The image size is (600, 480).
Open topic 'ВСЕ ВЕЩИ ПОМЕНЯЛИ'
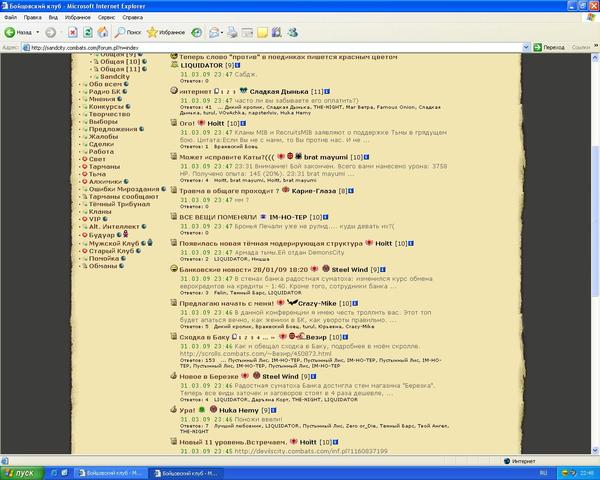[218, 217]
